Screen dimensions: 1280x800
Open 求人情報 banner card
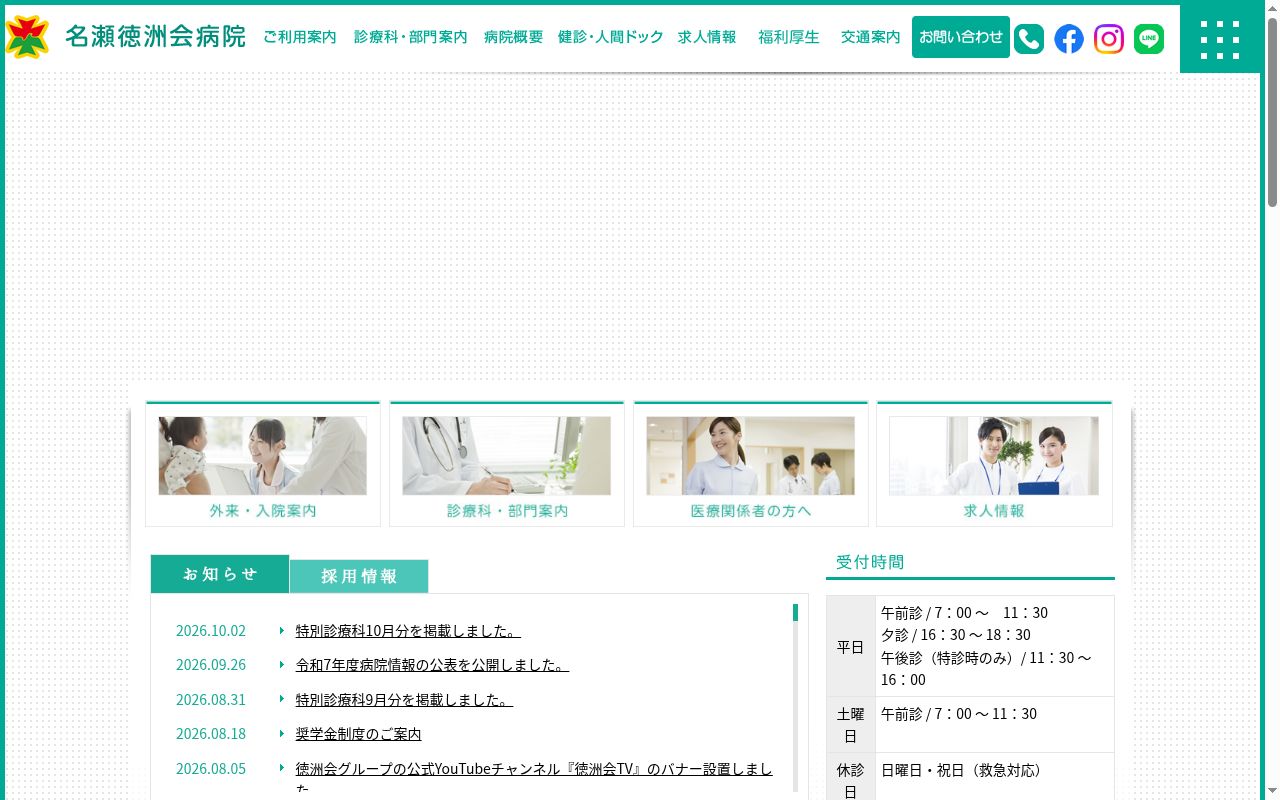point(994,464)
